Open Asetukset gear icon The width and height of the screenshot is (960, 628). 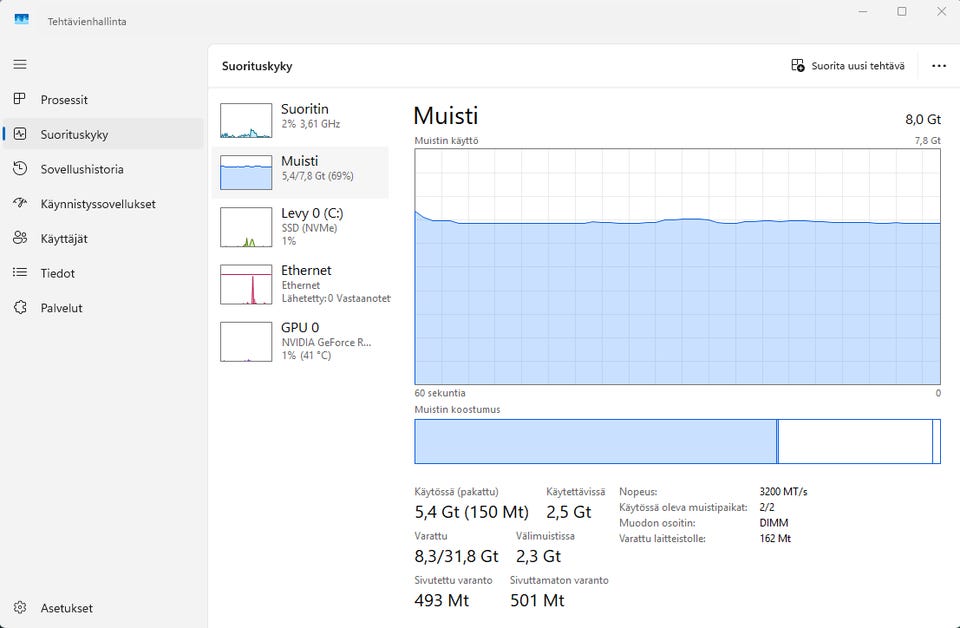20,608
